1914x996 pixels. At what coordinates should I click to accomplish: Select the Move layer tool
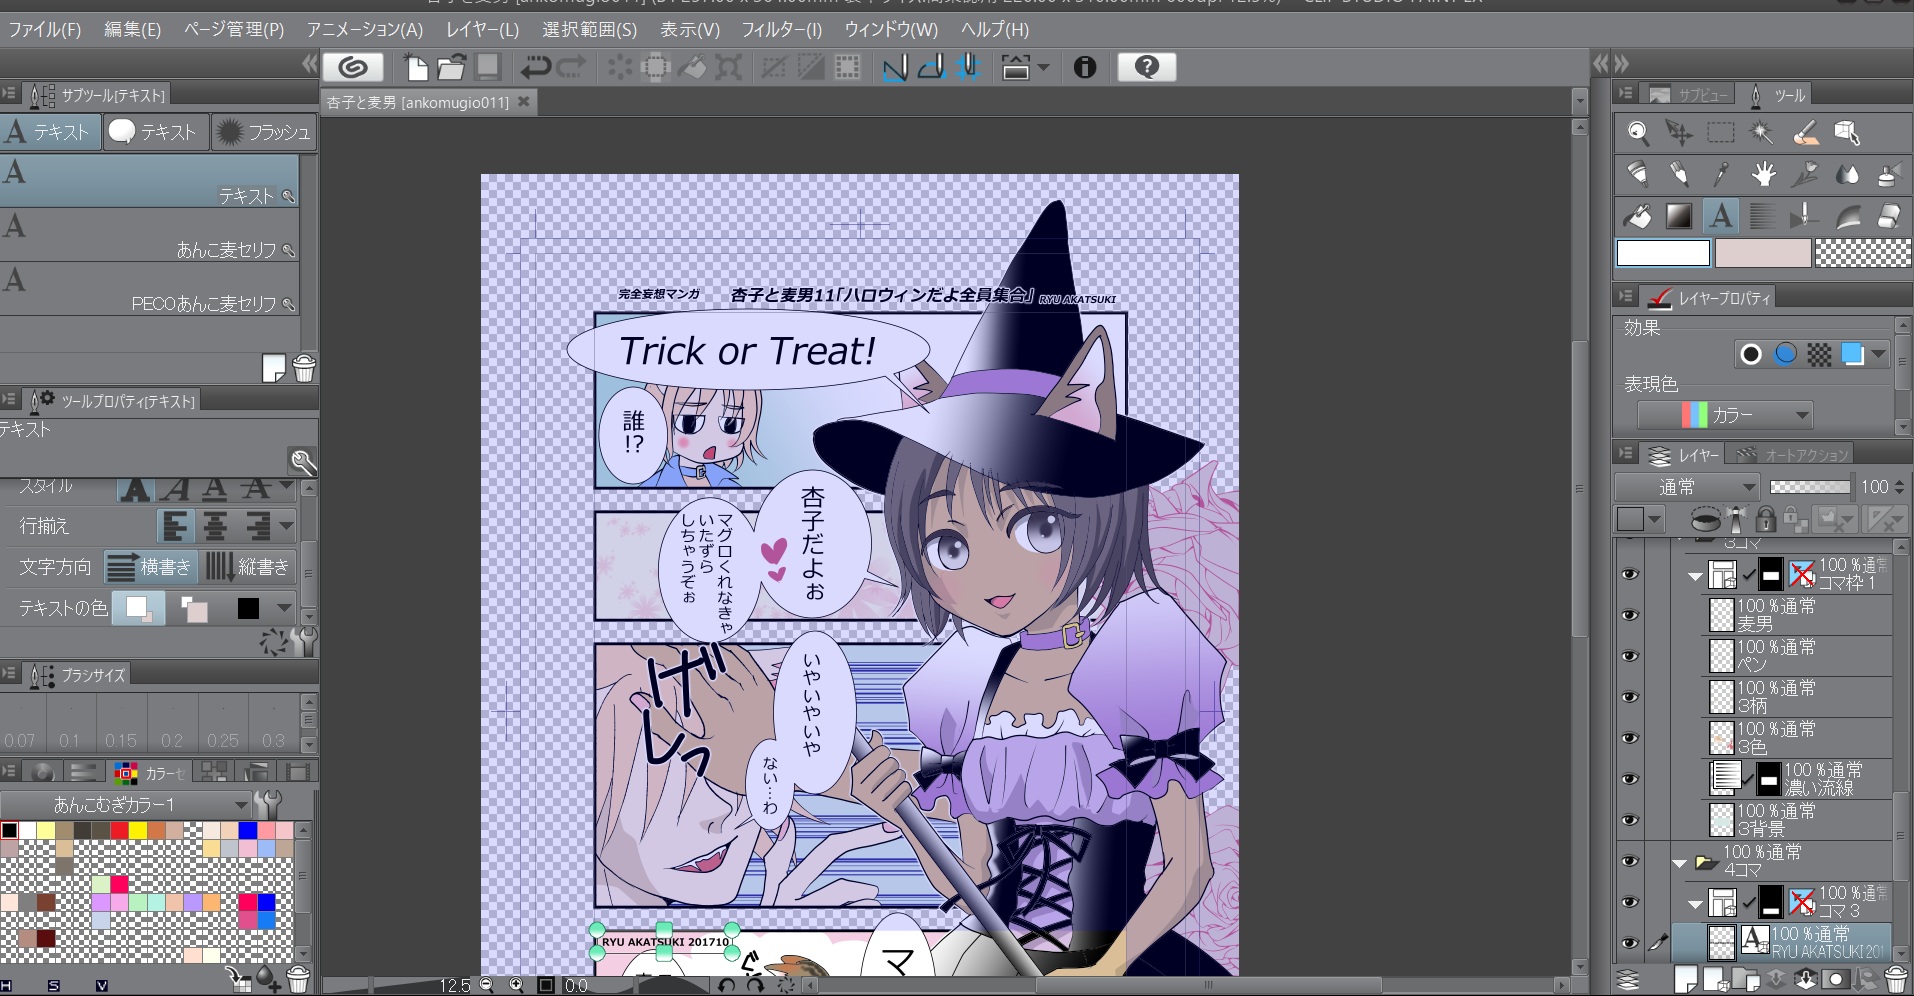click(x=1679, y=132)
